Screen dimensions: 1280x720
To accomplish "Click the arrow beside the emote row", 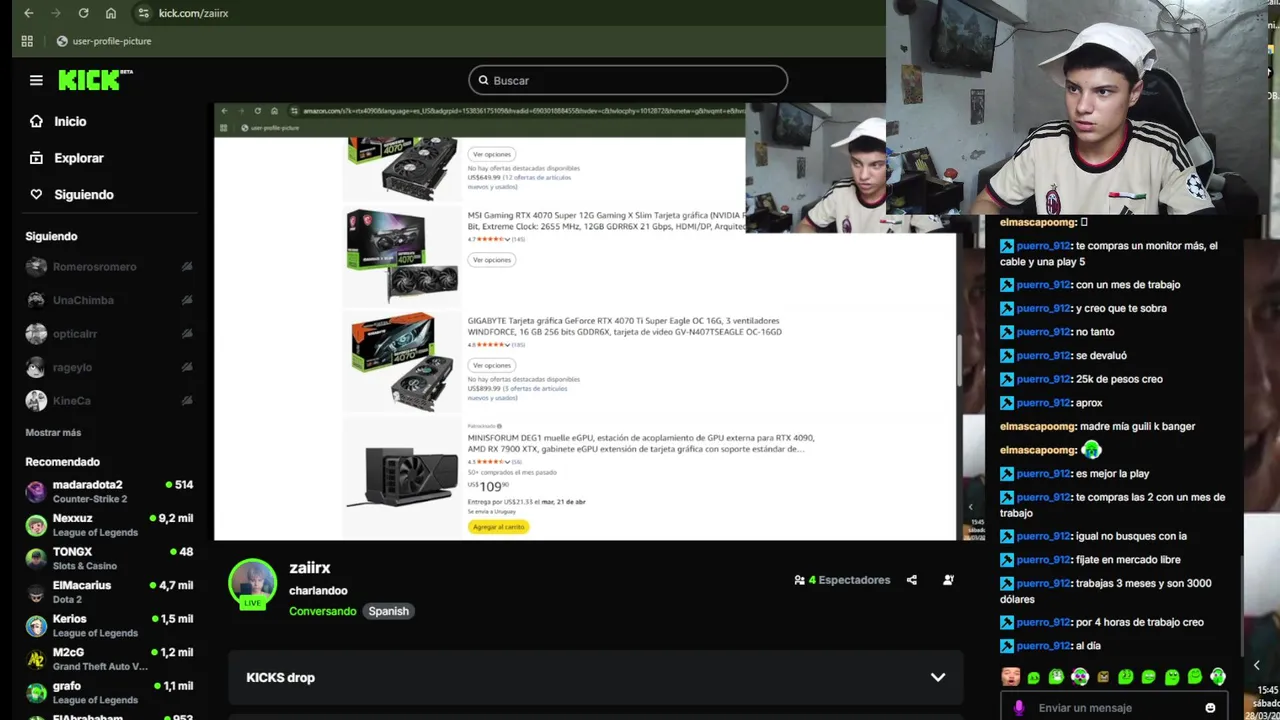I will [1257, 665].
